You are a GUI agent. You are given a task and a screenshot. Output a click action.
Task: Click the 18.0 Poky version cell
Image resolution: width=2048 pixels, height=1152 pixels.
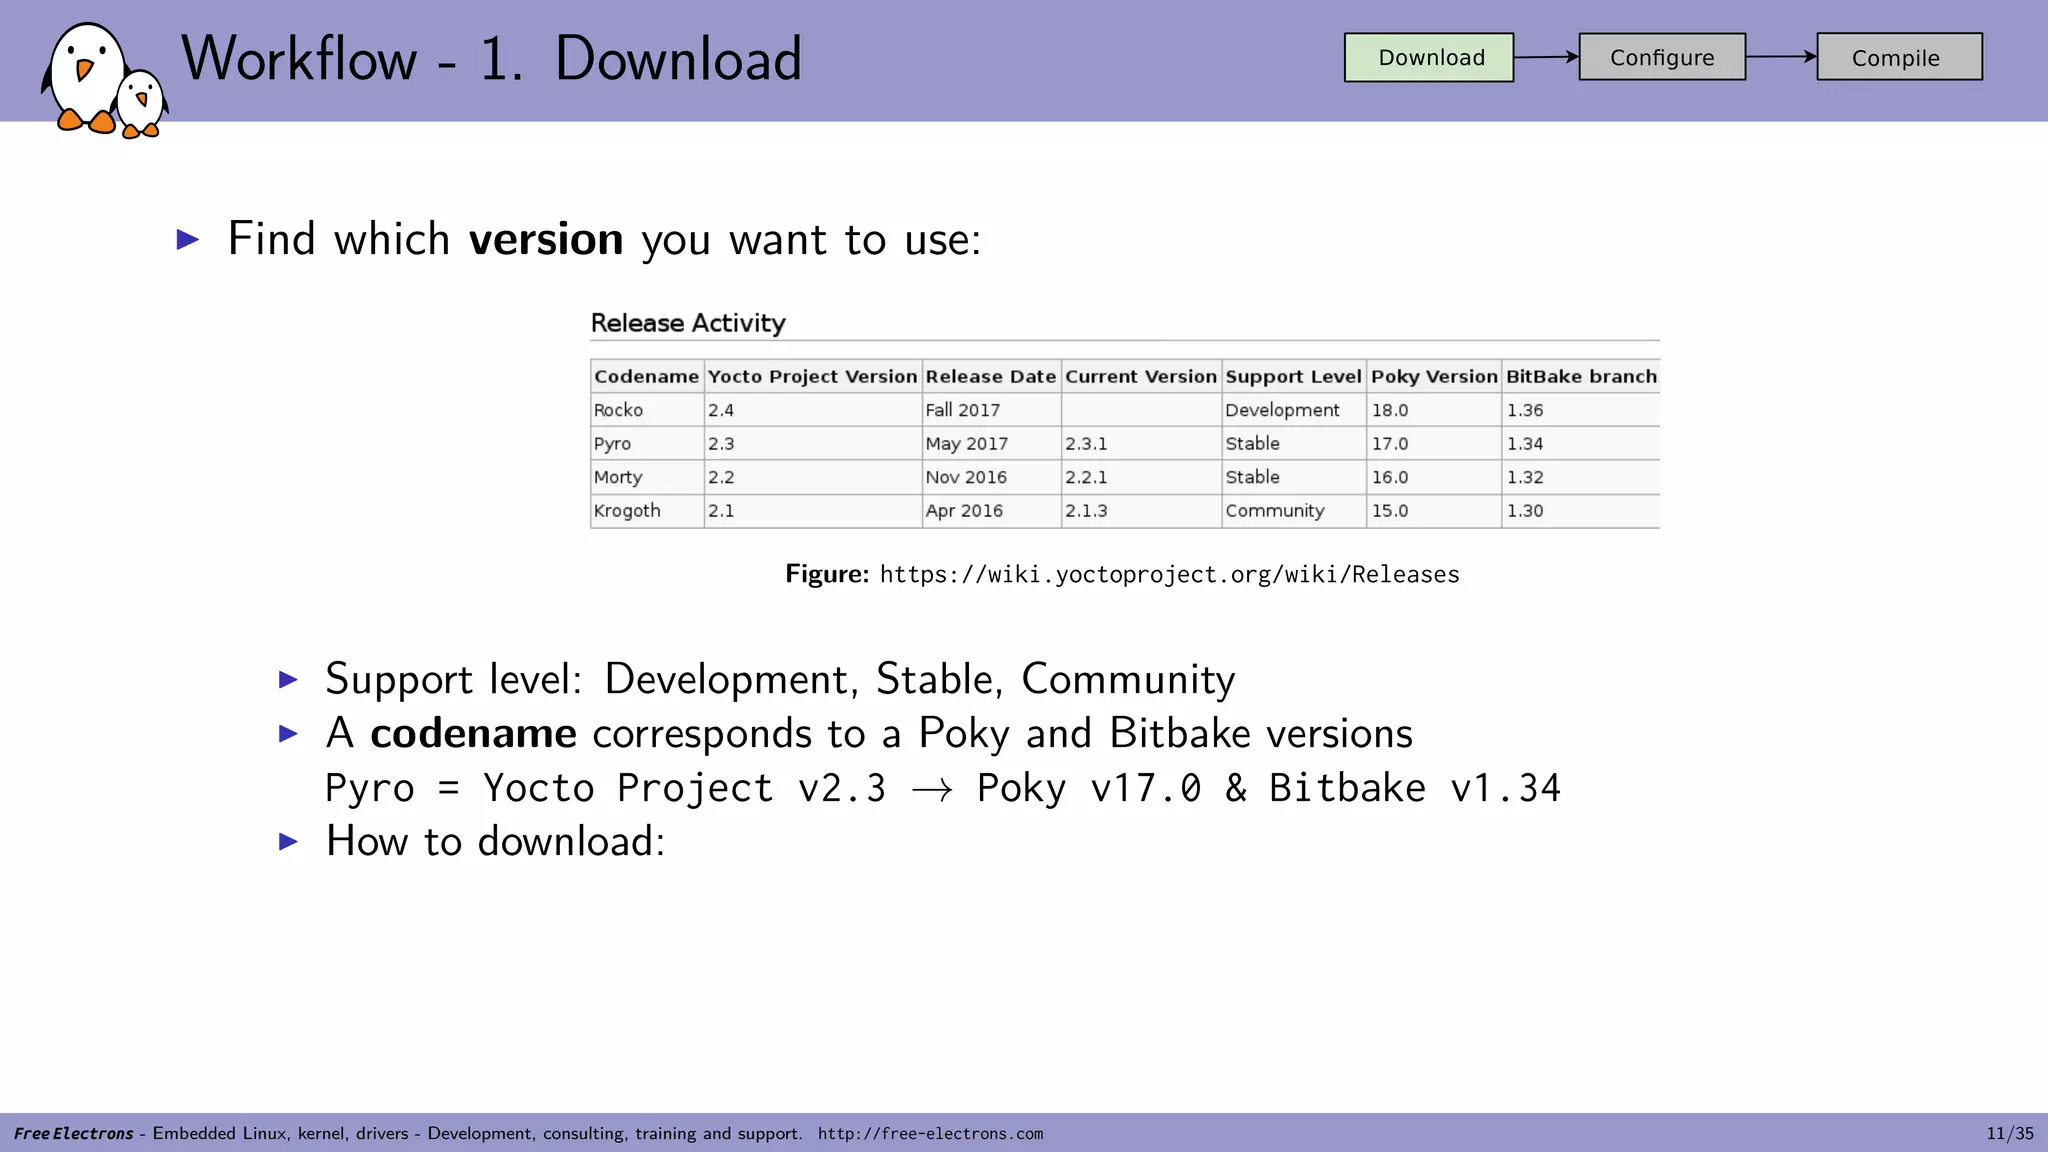[x=1434, y=410]
